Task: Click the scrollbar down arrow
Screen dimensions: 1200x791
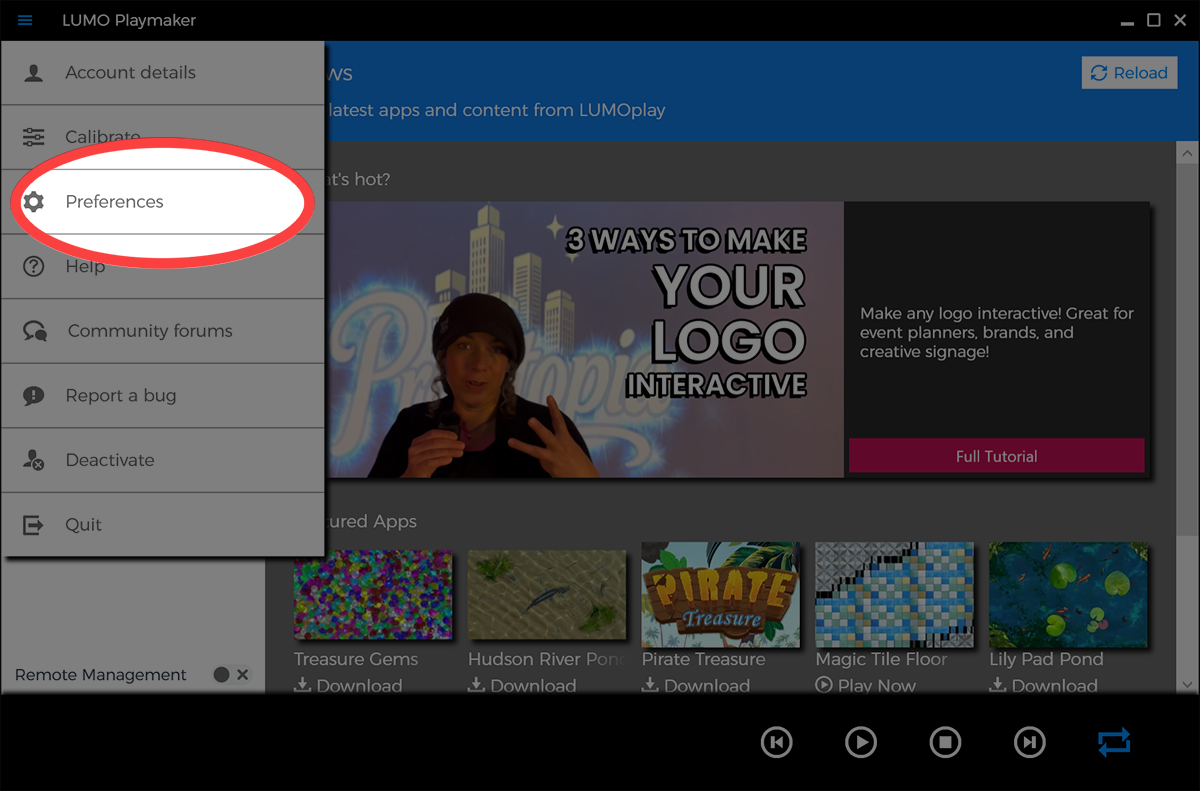Action: pos(1187,684)
